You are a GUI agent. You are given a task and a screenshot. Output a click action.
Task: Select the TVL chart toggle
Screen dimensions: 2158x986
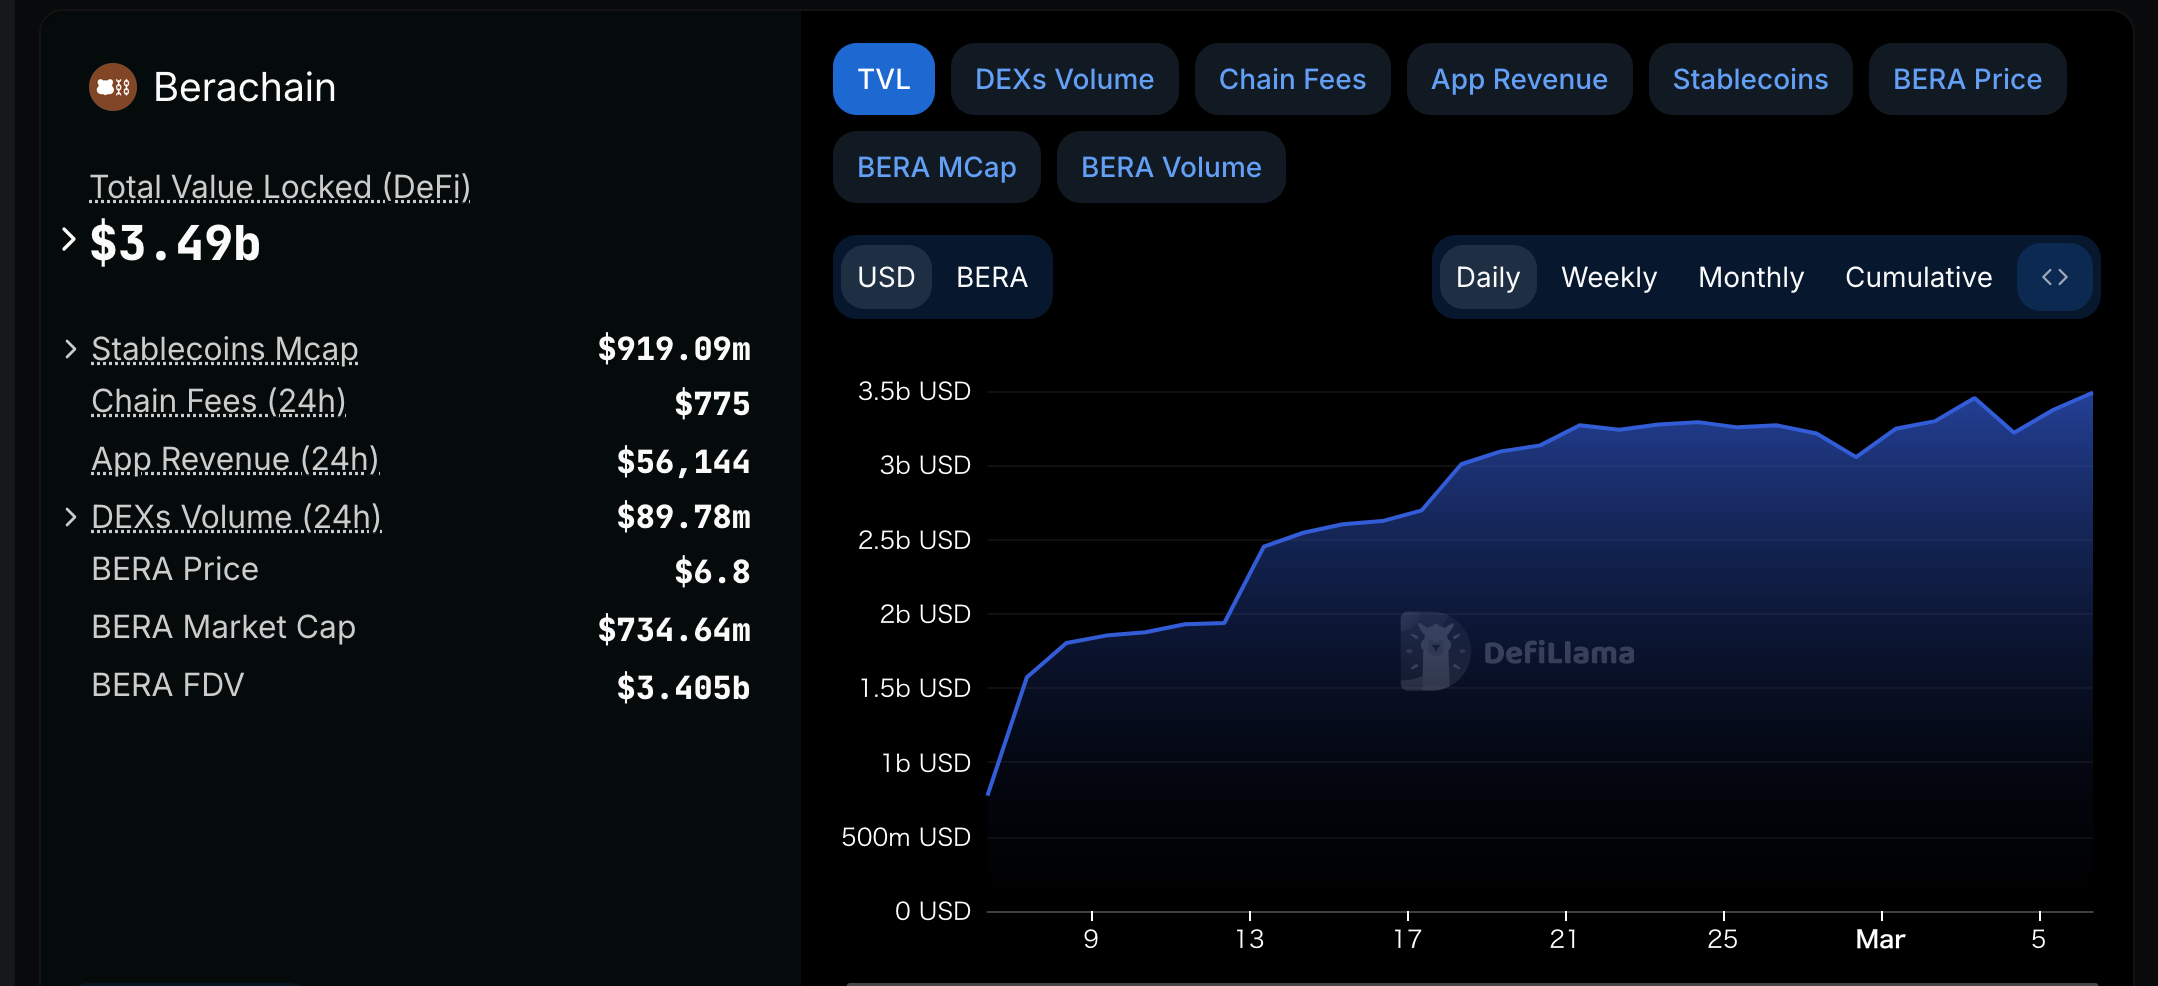click(x=884, y=79)
